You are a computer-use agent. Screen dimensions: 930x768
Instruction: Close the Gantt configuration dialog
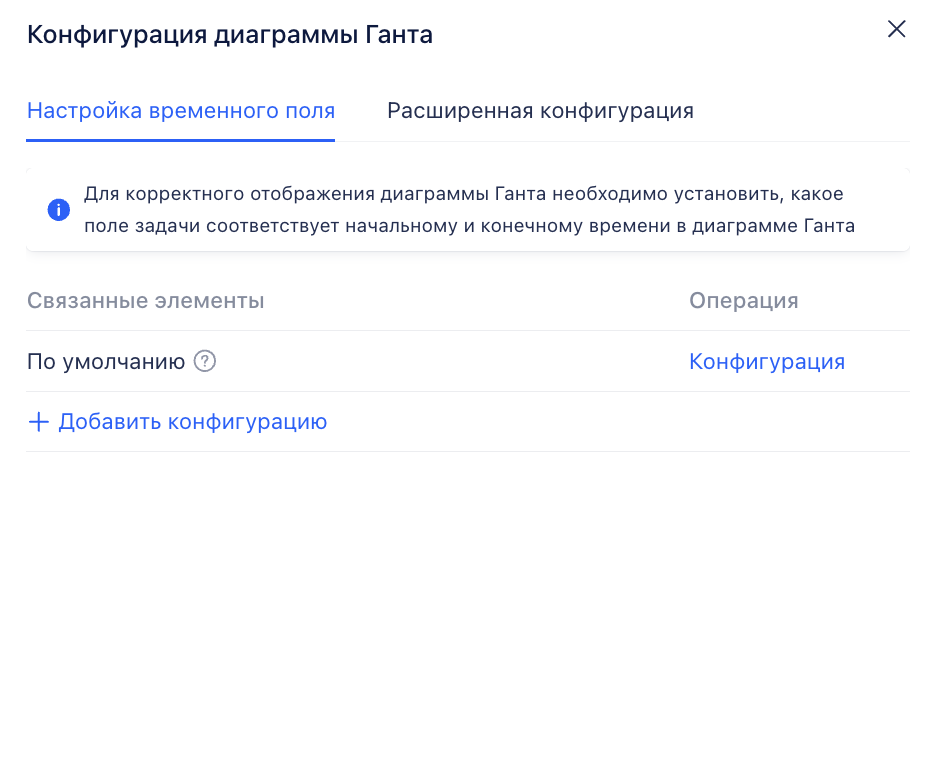[896, 29]
